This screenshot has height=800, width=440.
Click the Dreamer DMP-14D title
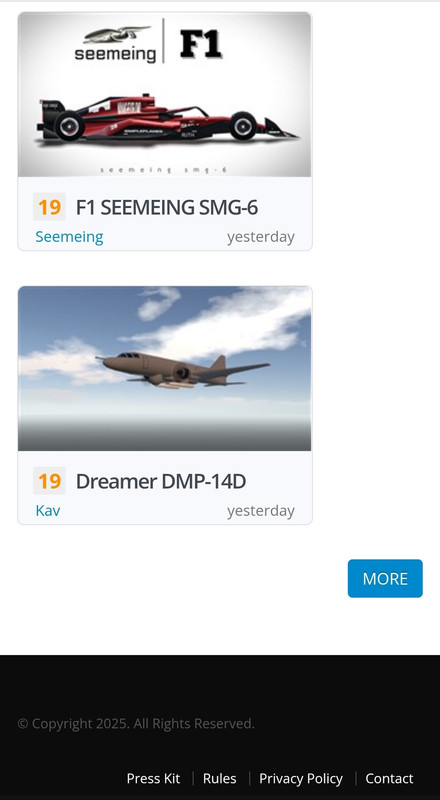coord(161,481)
